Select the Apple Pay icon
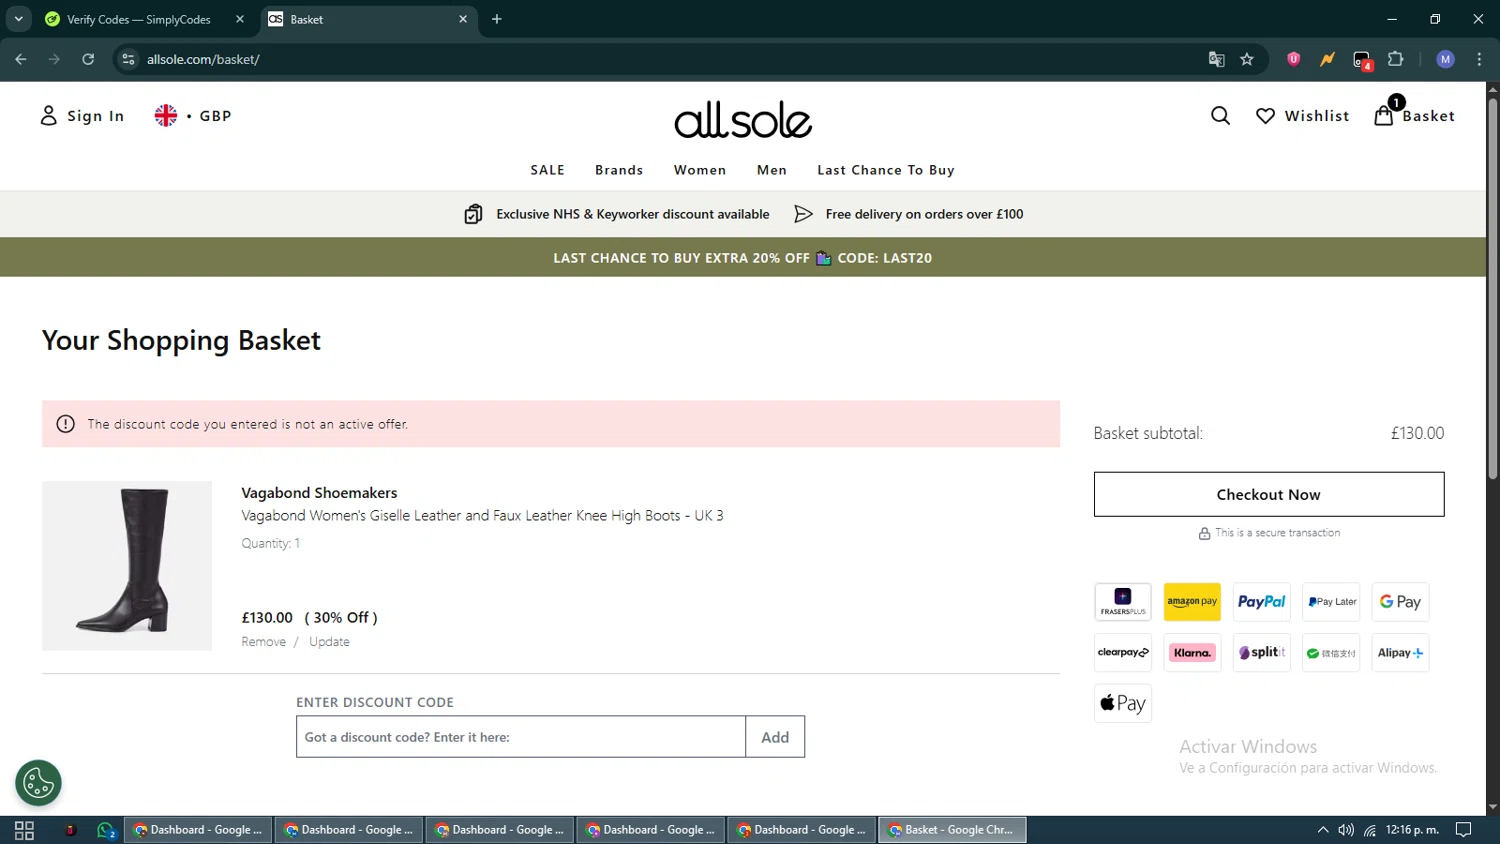The width and height of the screenshot is (1500, 844). 1123,703
